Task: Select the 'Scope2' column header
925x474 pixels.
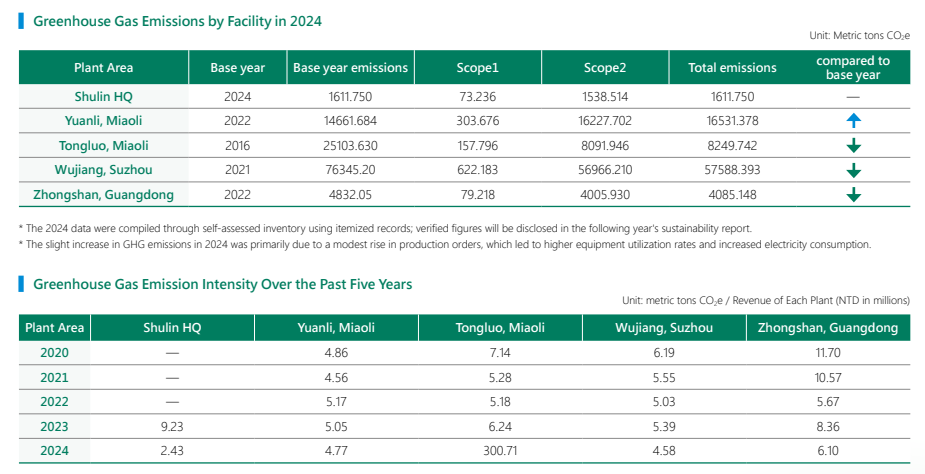Action: tap(605, 68)
